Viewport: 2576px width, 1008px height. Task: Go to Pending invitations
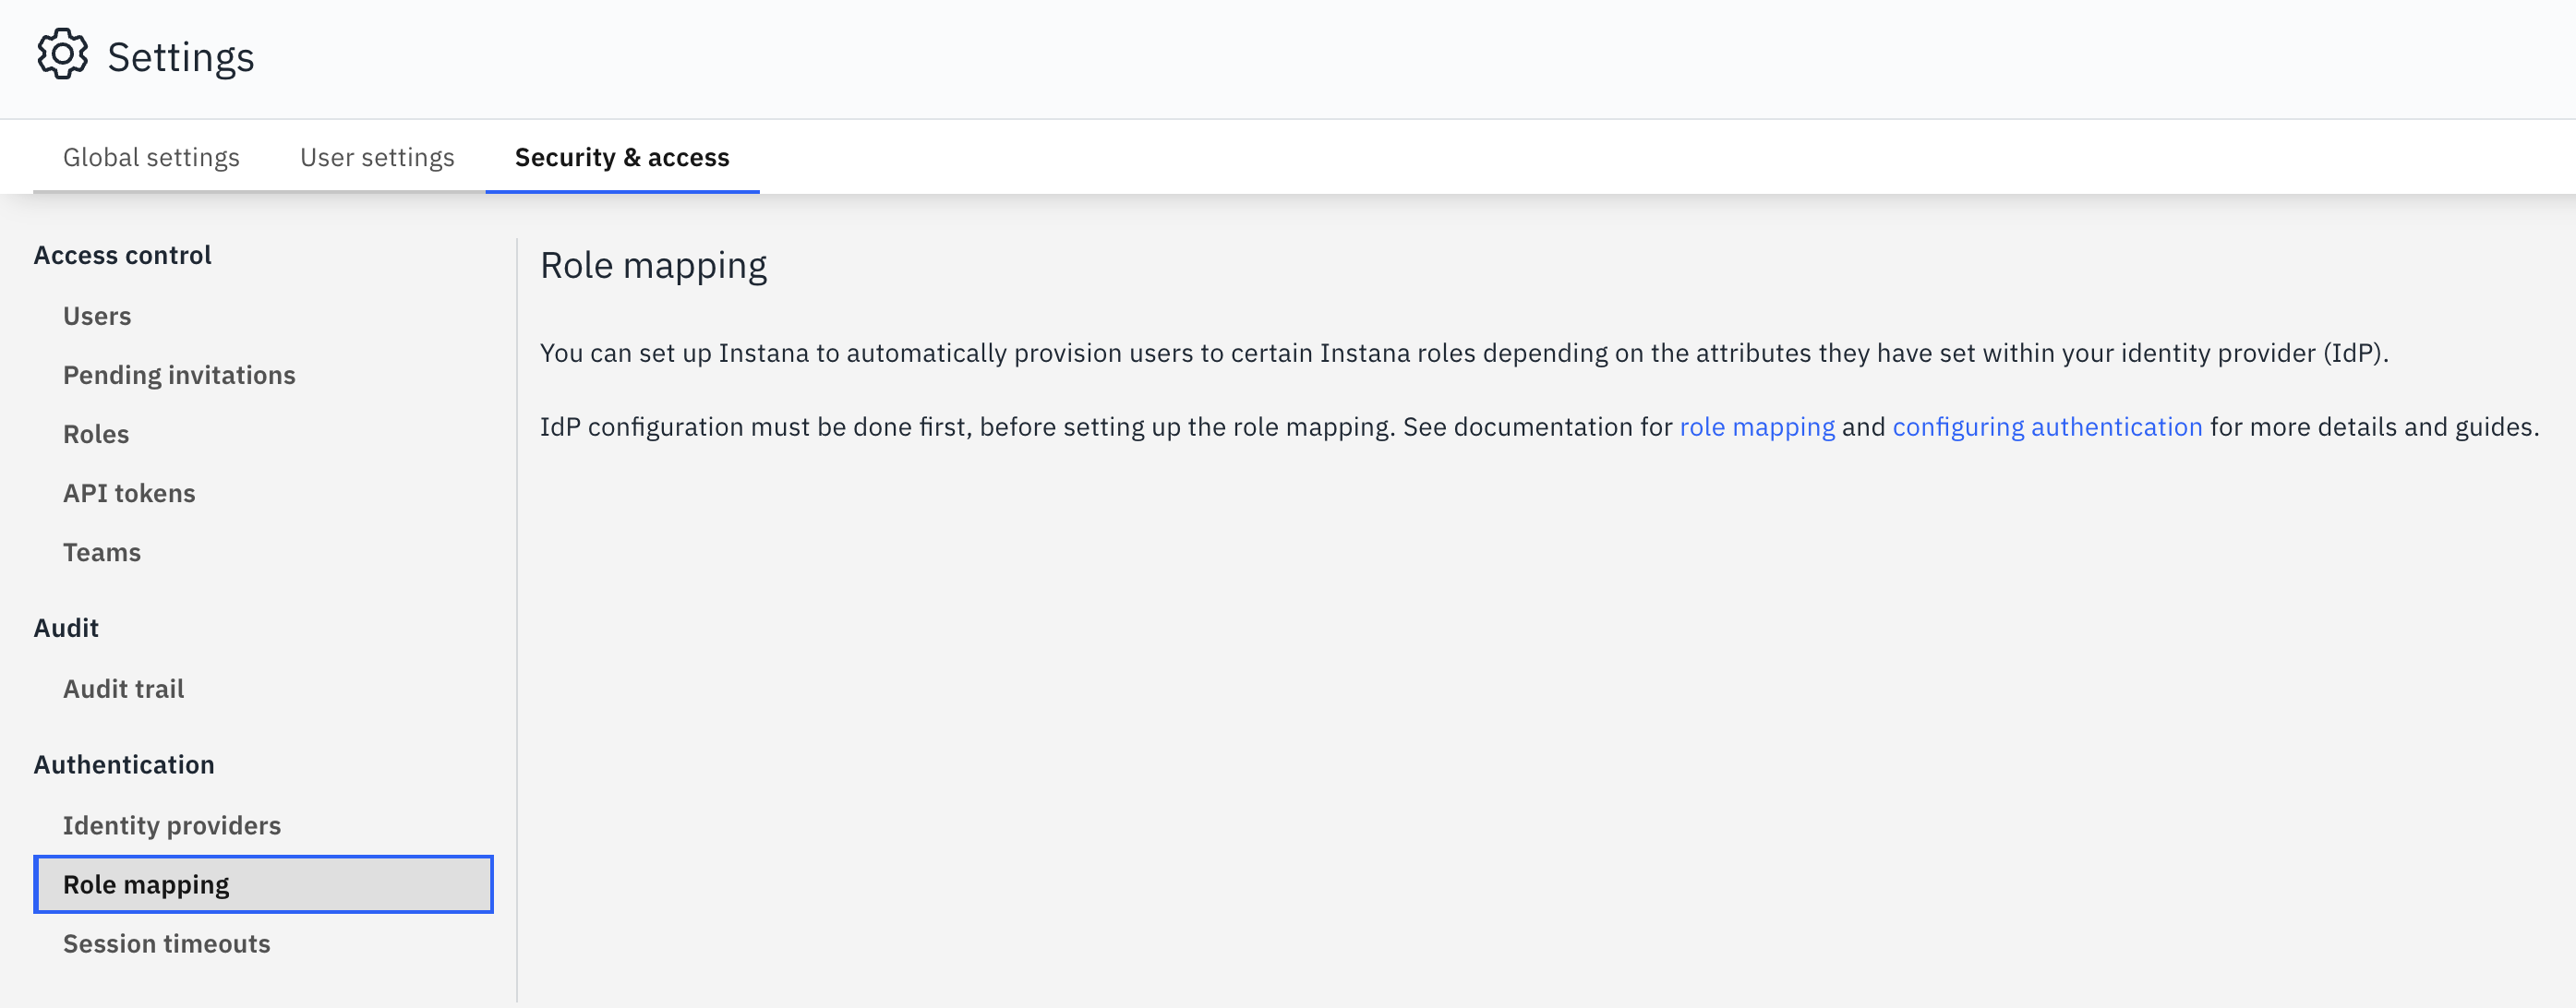[x=179, y=375]
